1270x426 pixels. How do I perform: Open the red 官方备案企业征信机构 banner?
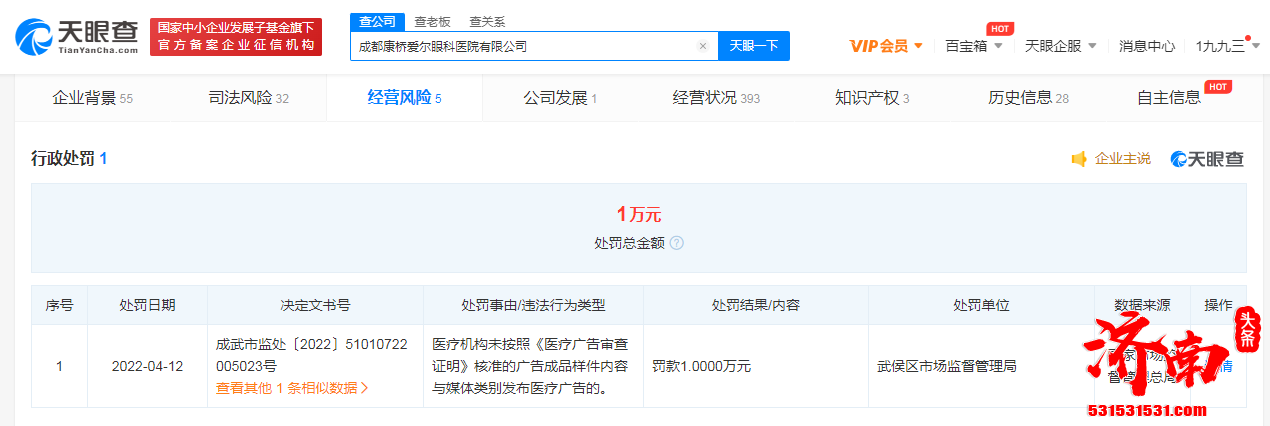pos(236,36)
